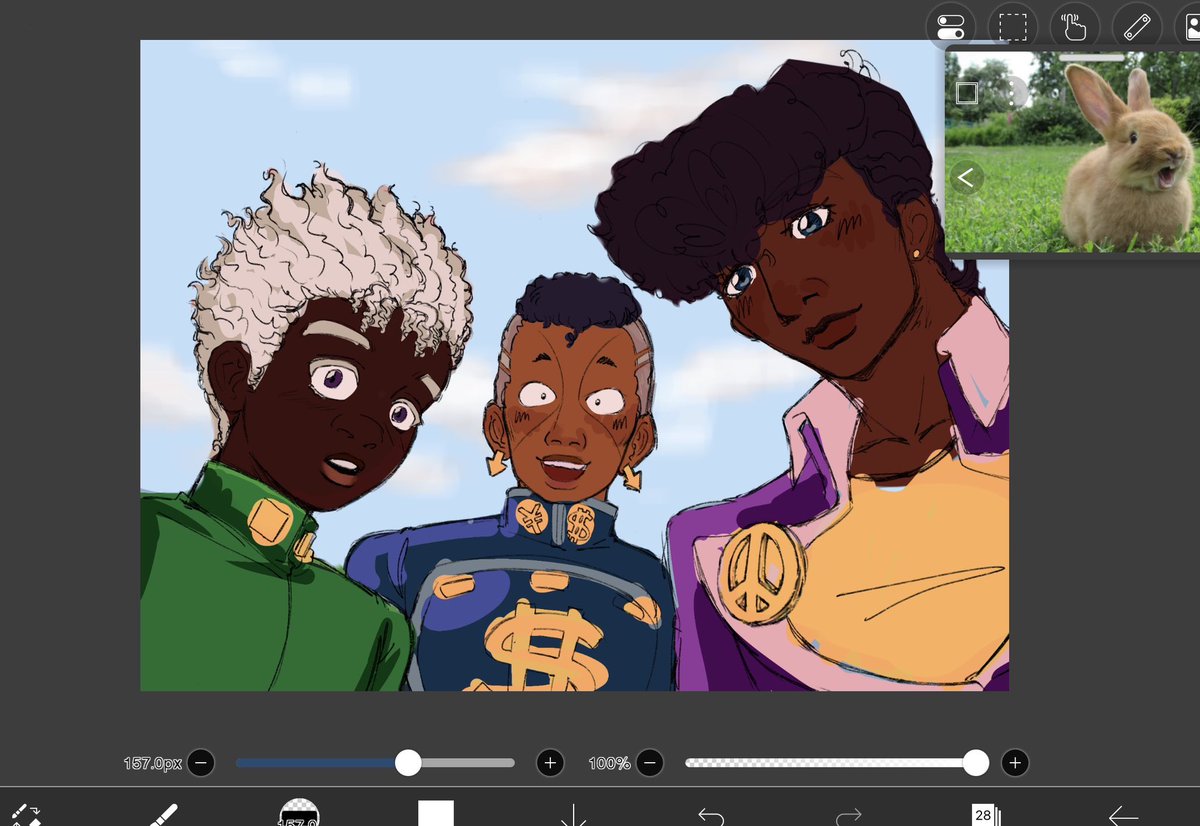Click the drawing handle bar atop reference window
Viewport: 1200px width, 826px height.
1091,57
